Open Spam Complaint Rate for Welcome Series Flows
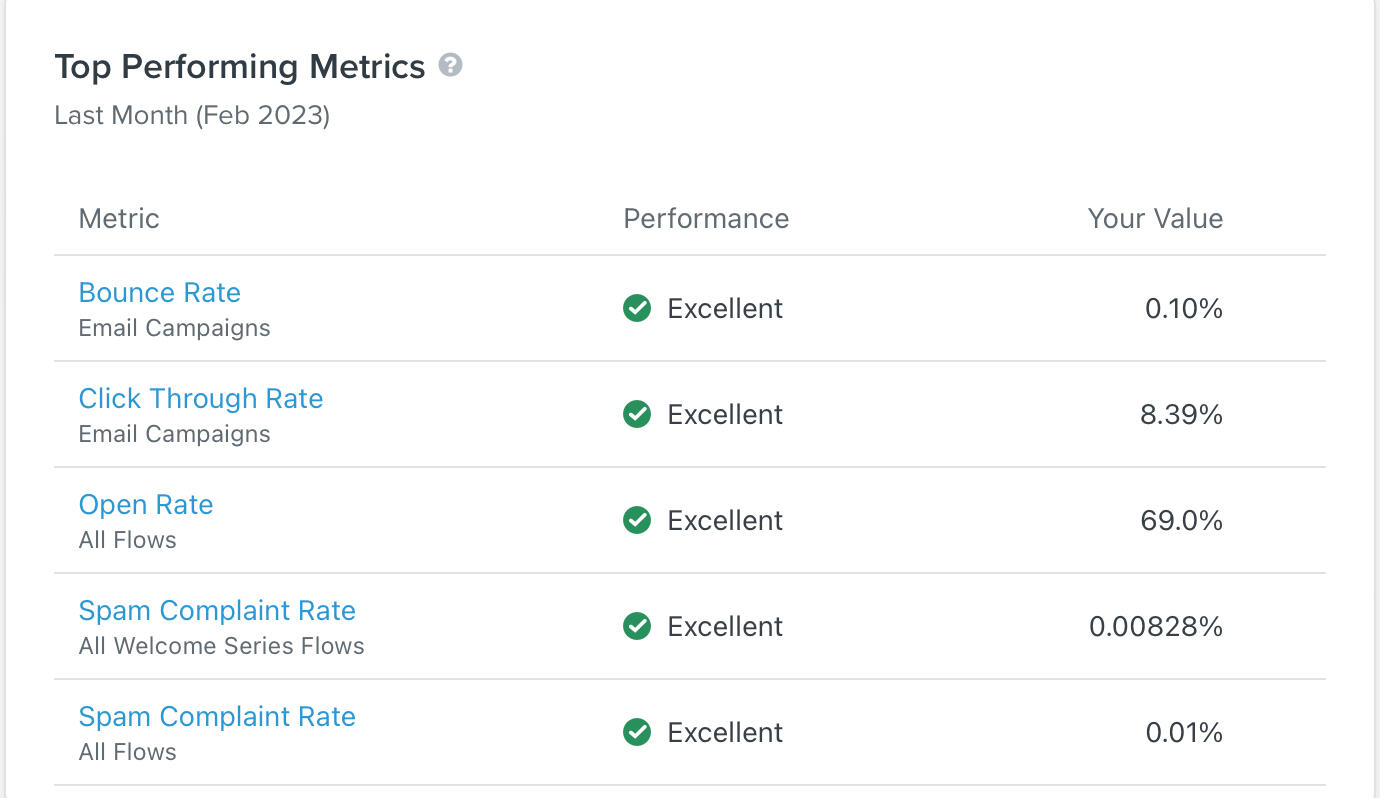Viewport: 1380px width, 798px height. point(217,611)
